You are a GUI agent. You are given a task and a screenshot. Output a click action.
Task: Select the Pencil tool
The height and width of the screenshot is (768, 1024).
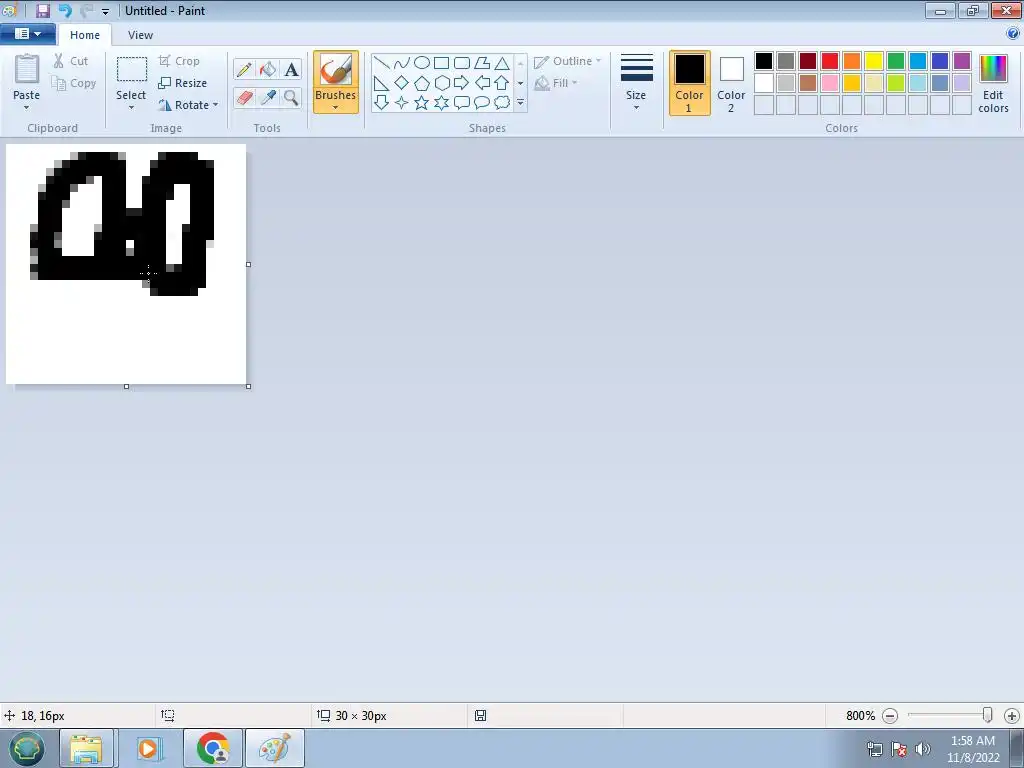(244, 69)
